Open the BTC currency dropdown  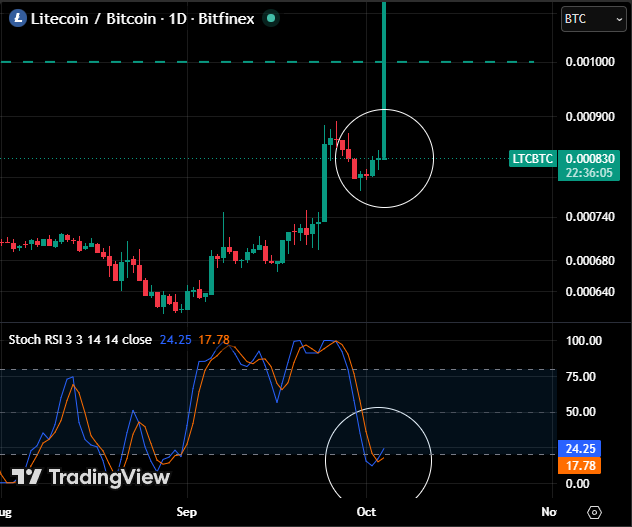coord(593,19)
